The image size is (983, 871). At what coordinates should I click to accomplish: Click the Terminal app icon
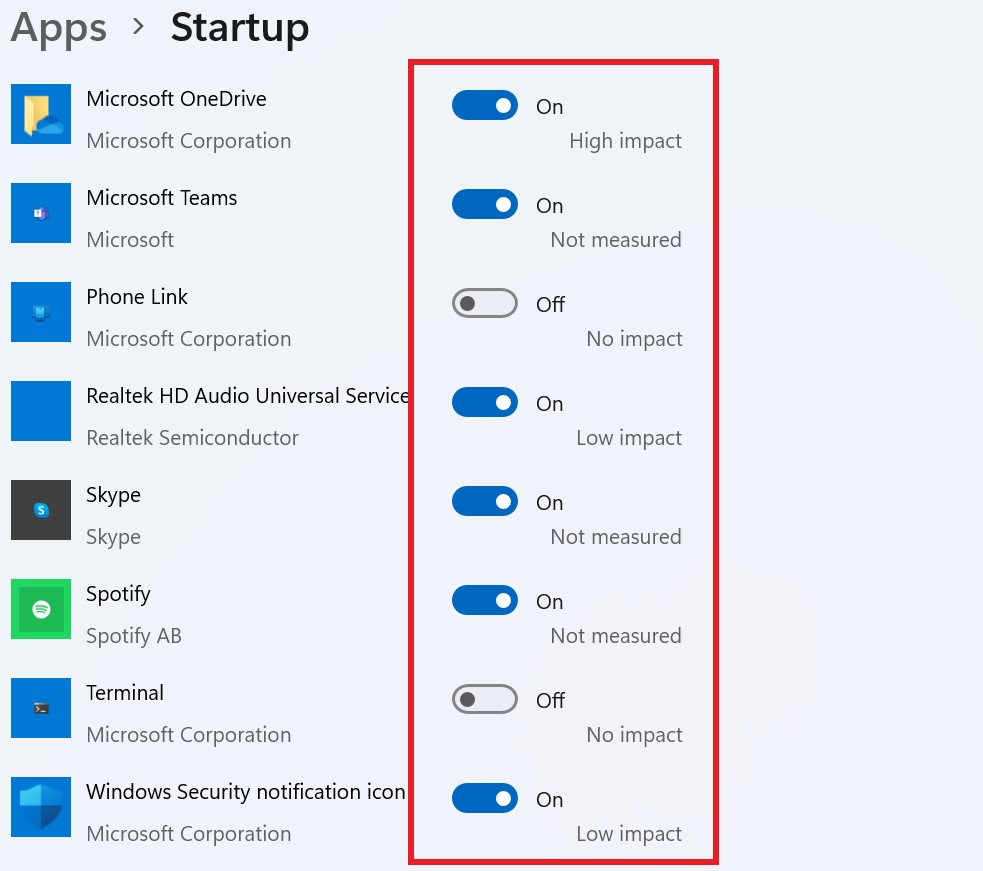(x=40, y=708)
